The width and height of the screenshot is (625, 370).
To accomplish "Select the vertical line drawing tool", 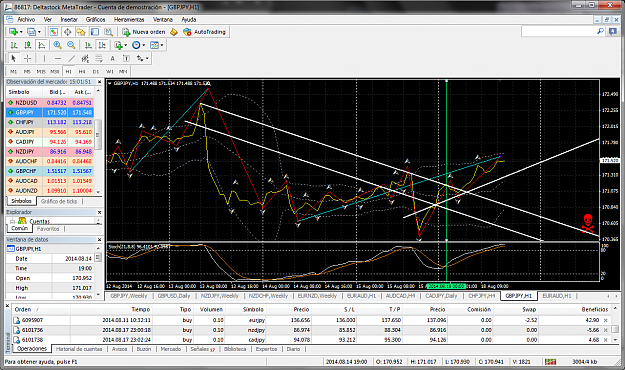I will 44,59.
